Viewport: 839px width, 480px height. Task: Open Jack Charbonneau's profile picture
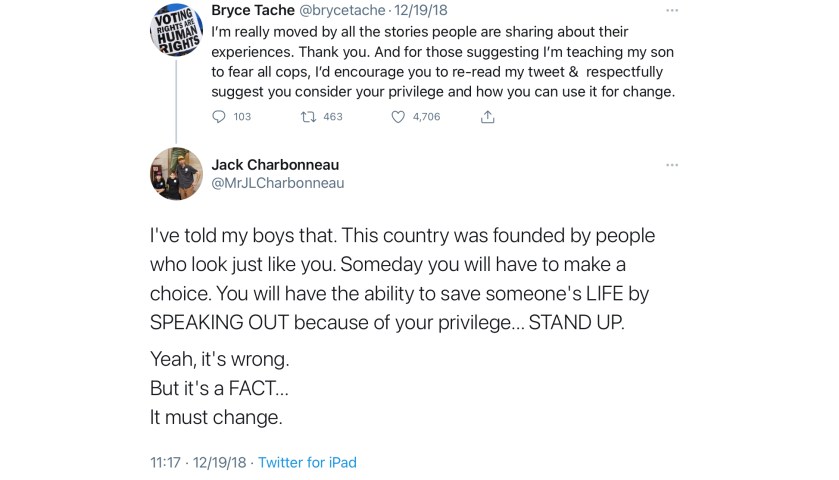point(176,174)
